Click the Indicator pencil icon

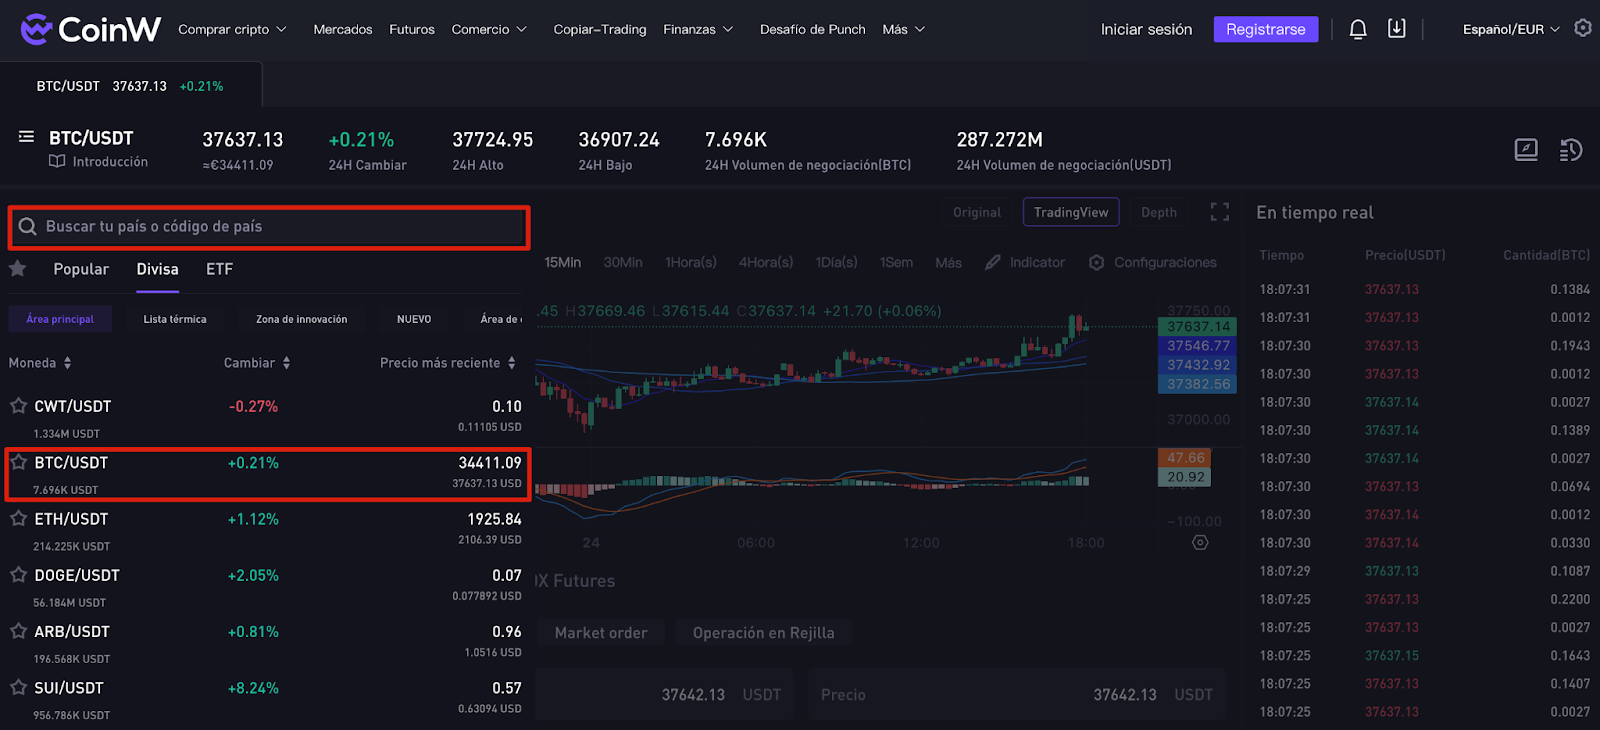(x=993, y=262)
